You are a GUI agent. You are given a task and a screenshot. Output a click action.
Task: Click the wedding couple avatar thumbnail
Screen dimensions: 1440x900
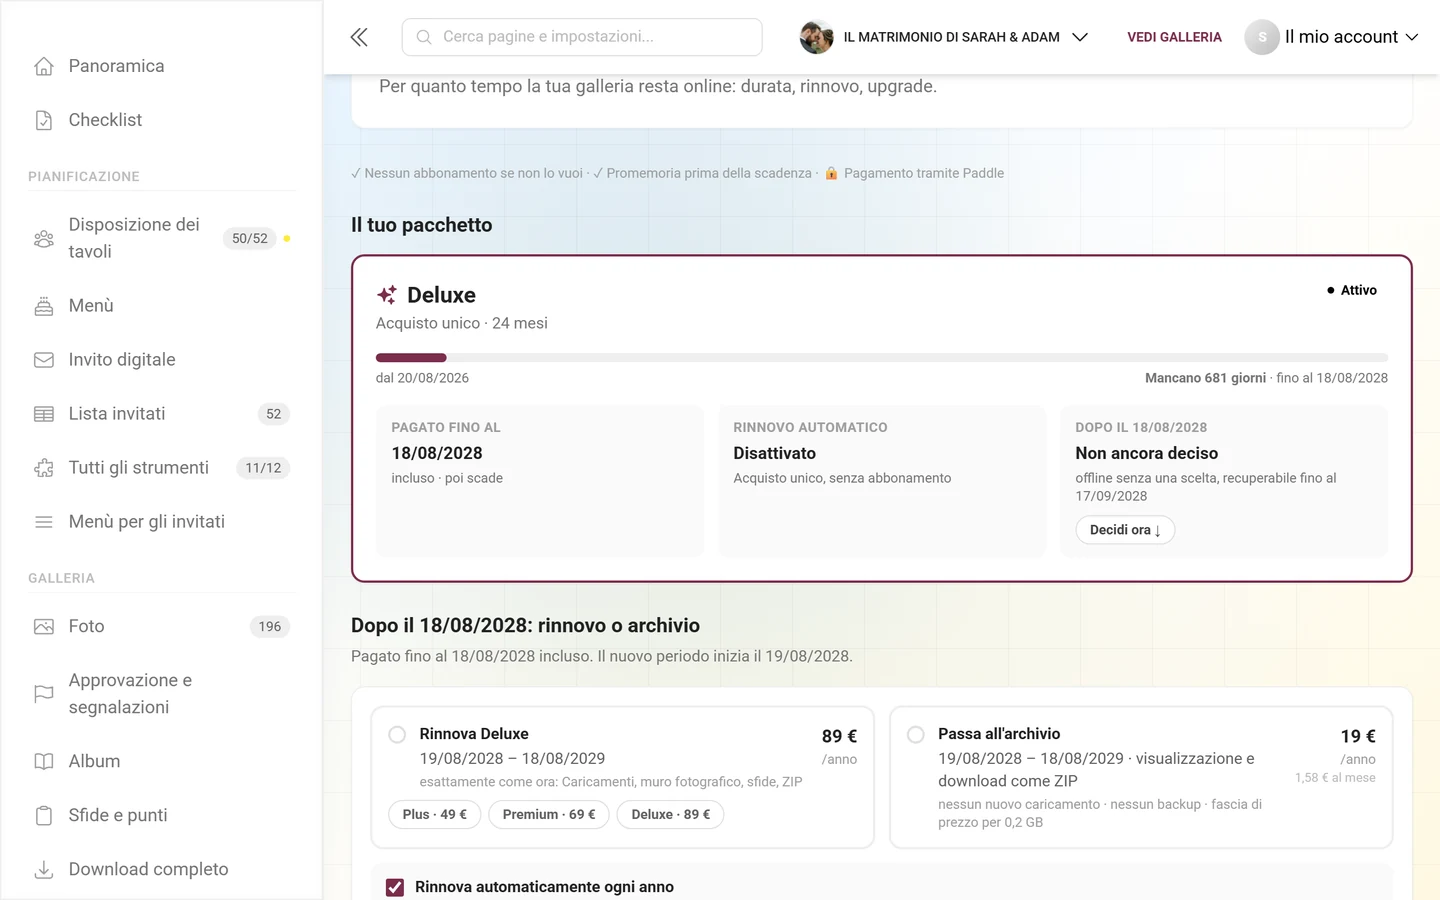(817, 37)
